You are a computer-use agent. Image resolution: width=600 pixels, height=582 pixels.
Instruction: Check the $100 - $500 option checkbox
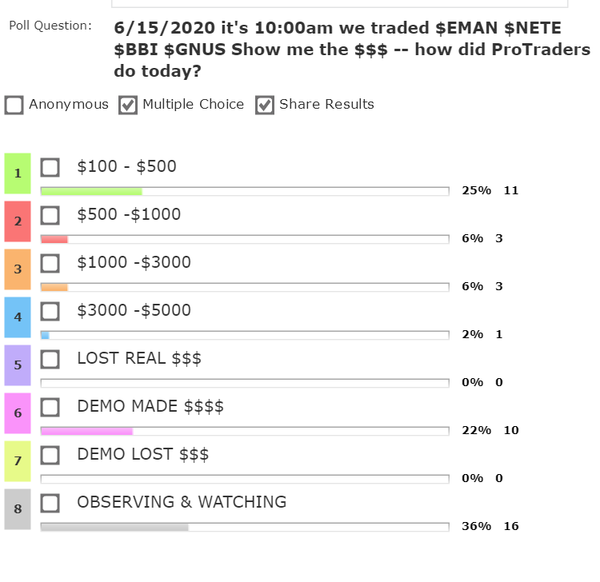click(51, 167)
